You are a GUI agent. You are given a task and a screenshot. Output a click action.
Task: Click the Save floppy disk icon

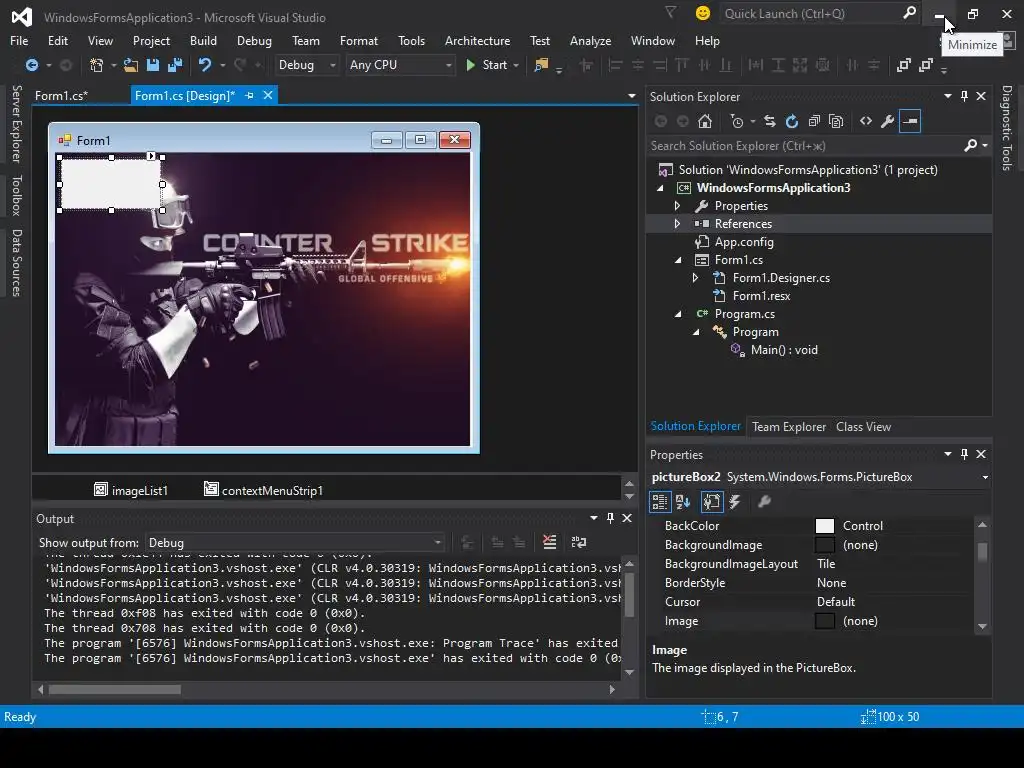[153, 65]
